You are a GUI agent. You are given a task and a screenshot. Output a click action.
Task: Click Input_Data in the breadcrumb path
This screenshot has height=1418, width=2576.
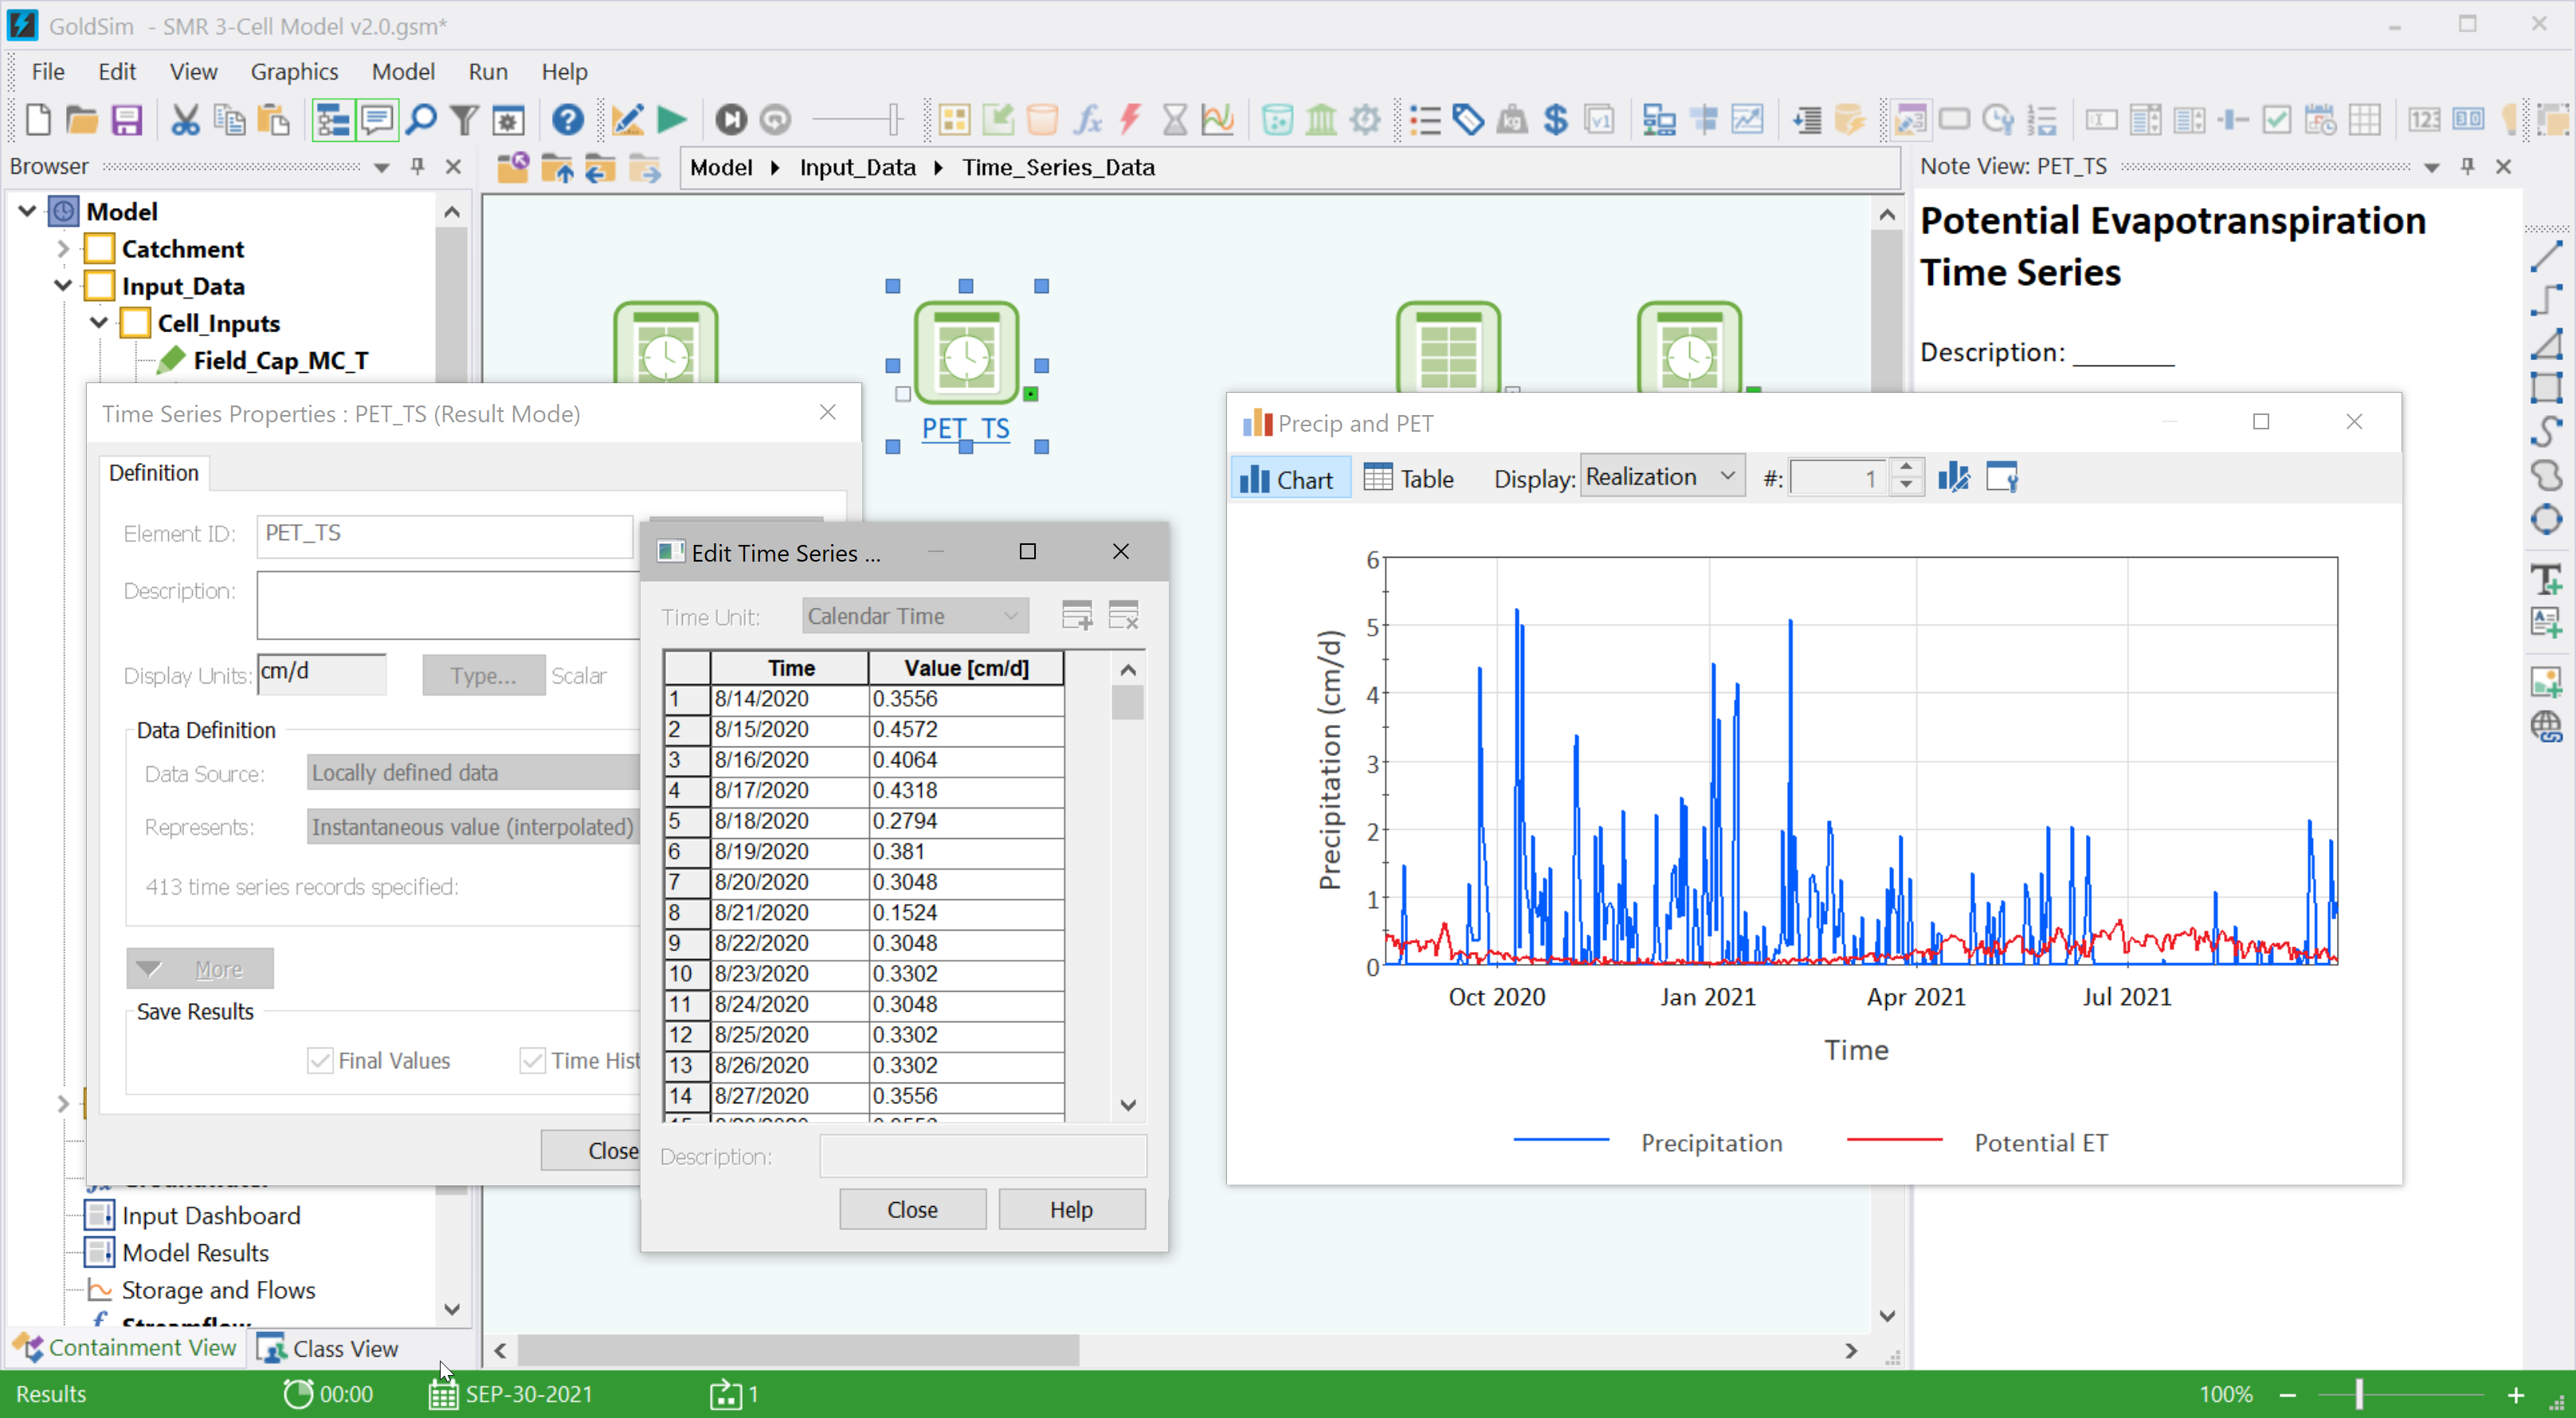pos(857,167)
